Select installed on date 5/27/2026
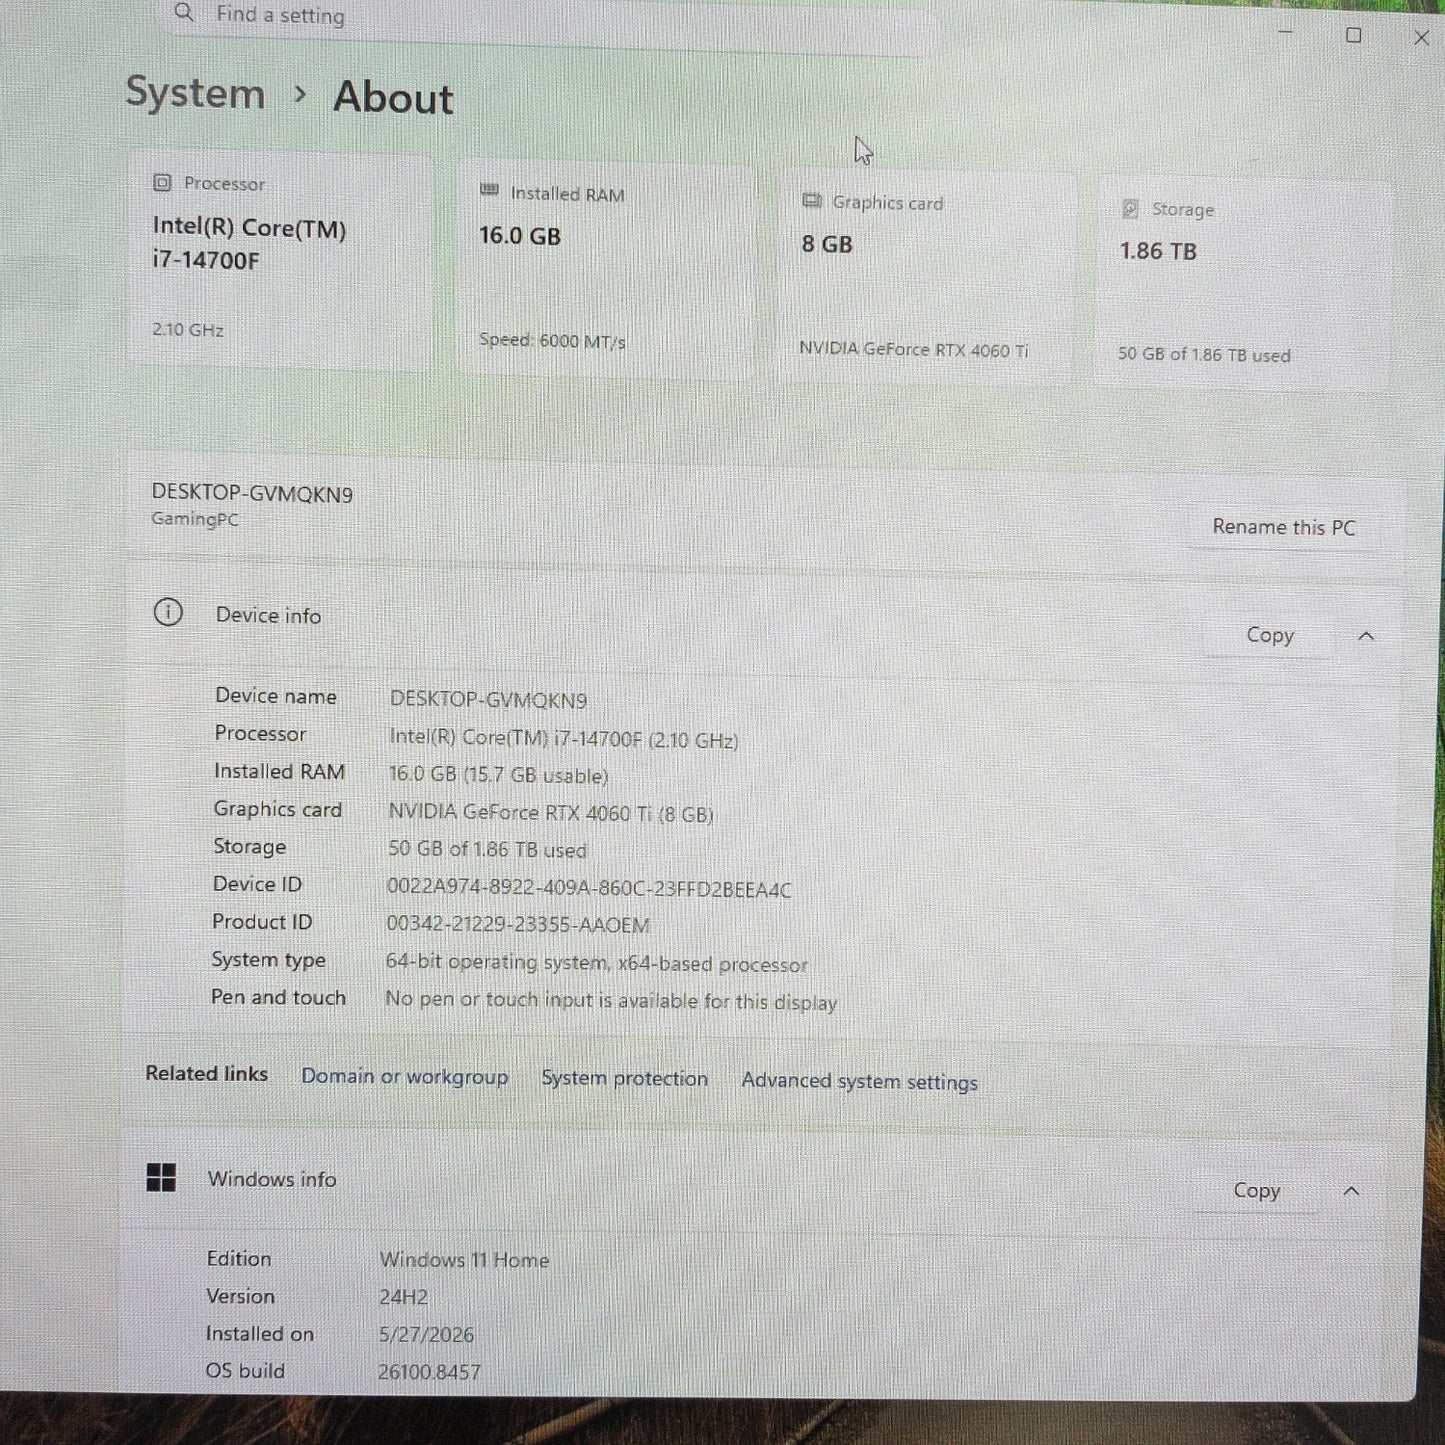The height and width of the screenshot is (1445, 1445). click(x=426, y=1334)
